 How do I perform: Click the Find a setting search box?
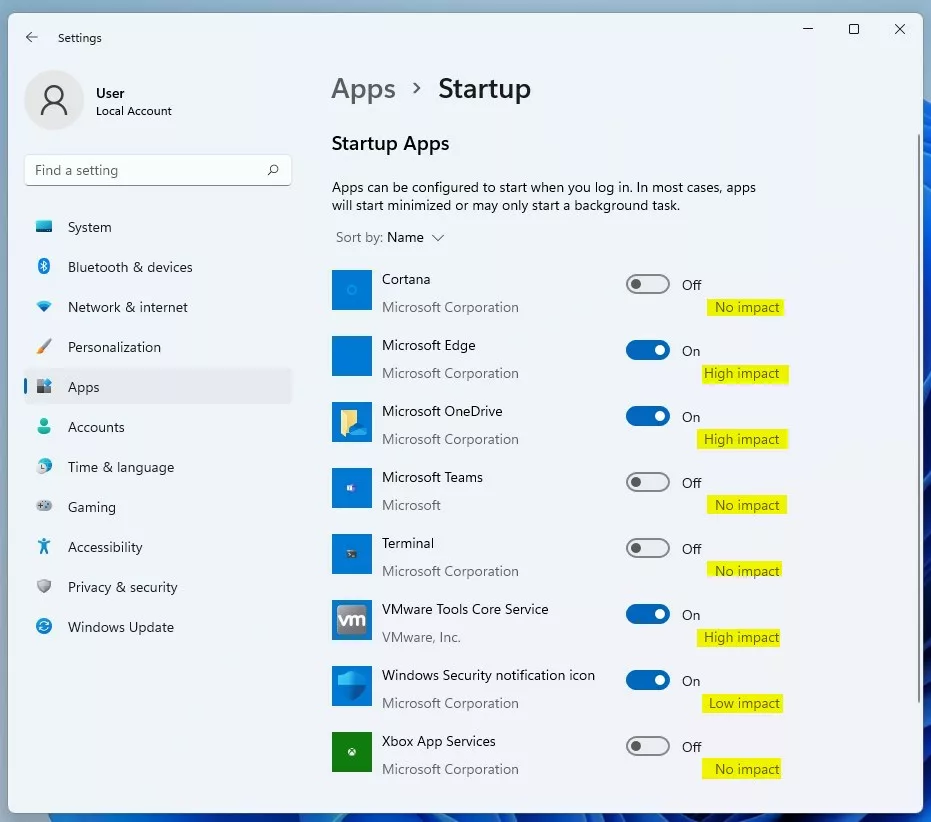(145, 170)
